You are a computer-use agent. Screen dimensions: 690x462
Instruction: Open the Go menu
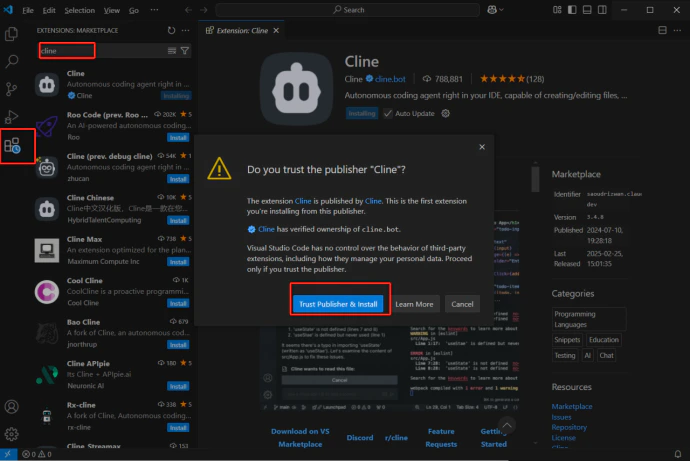134,10
